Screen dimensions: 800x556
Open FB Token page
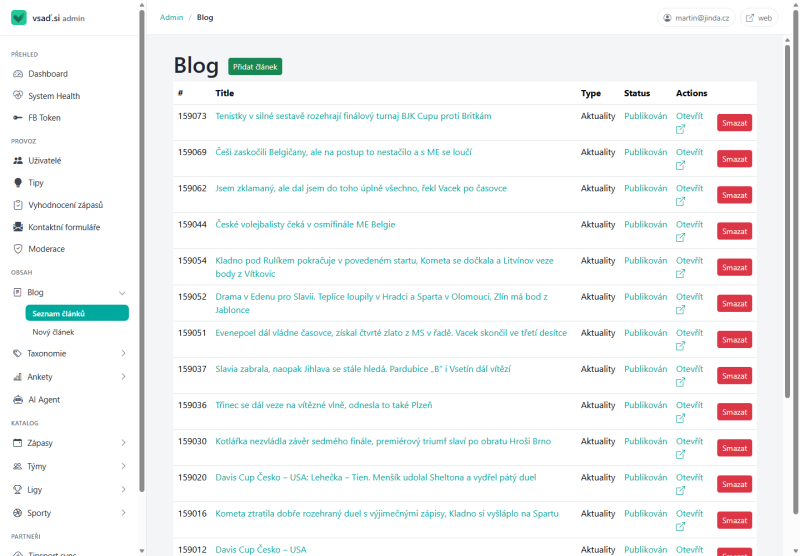click(44, 118)
